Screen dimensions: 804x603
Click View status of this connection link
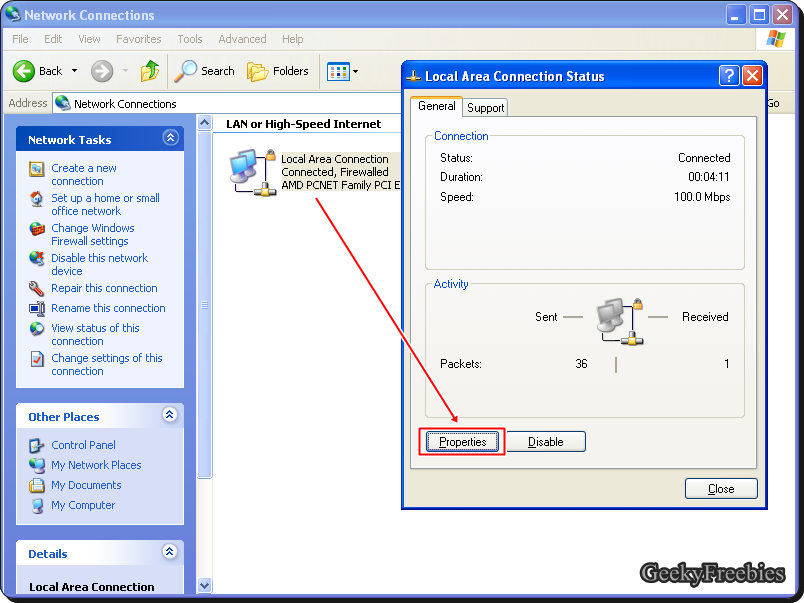(95, 334)
